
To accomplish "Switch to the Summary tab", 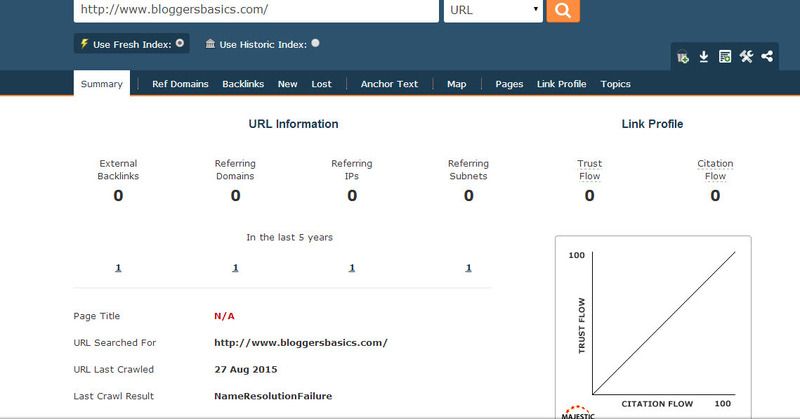I will click(x=102, y=84).
